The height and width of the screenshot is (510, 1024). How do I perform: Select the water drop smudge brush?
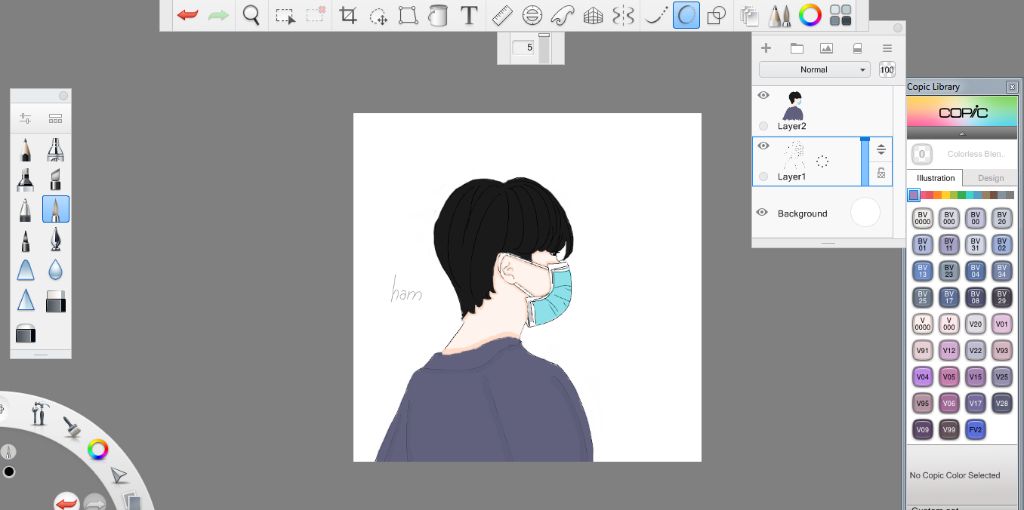coord(56,270)
